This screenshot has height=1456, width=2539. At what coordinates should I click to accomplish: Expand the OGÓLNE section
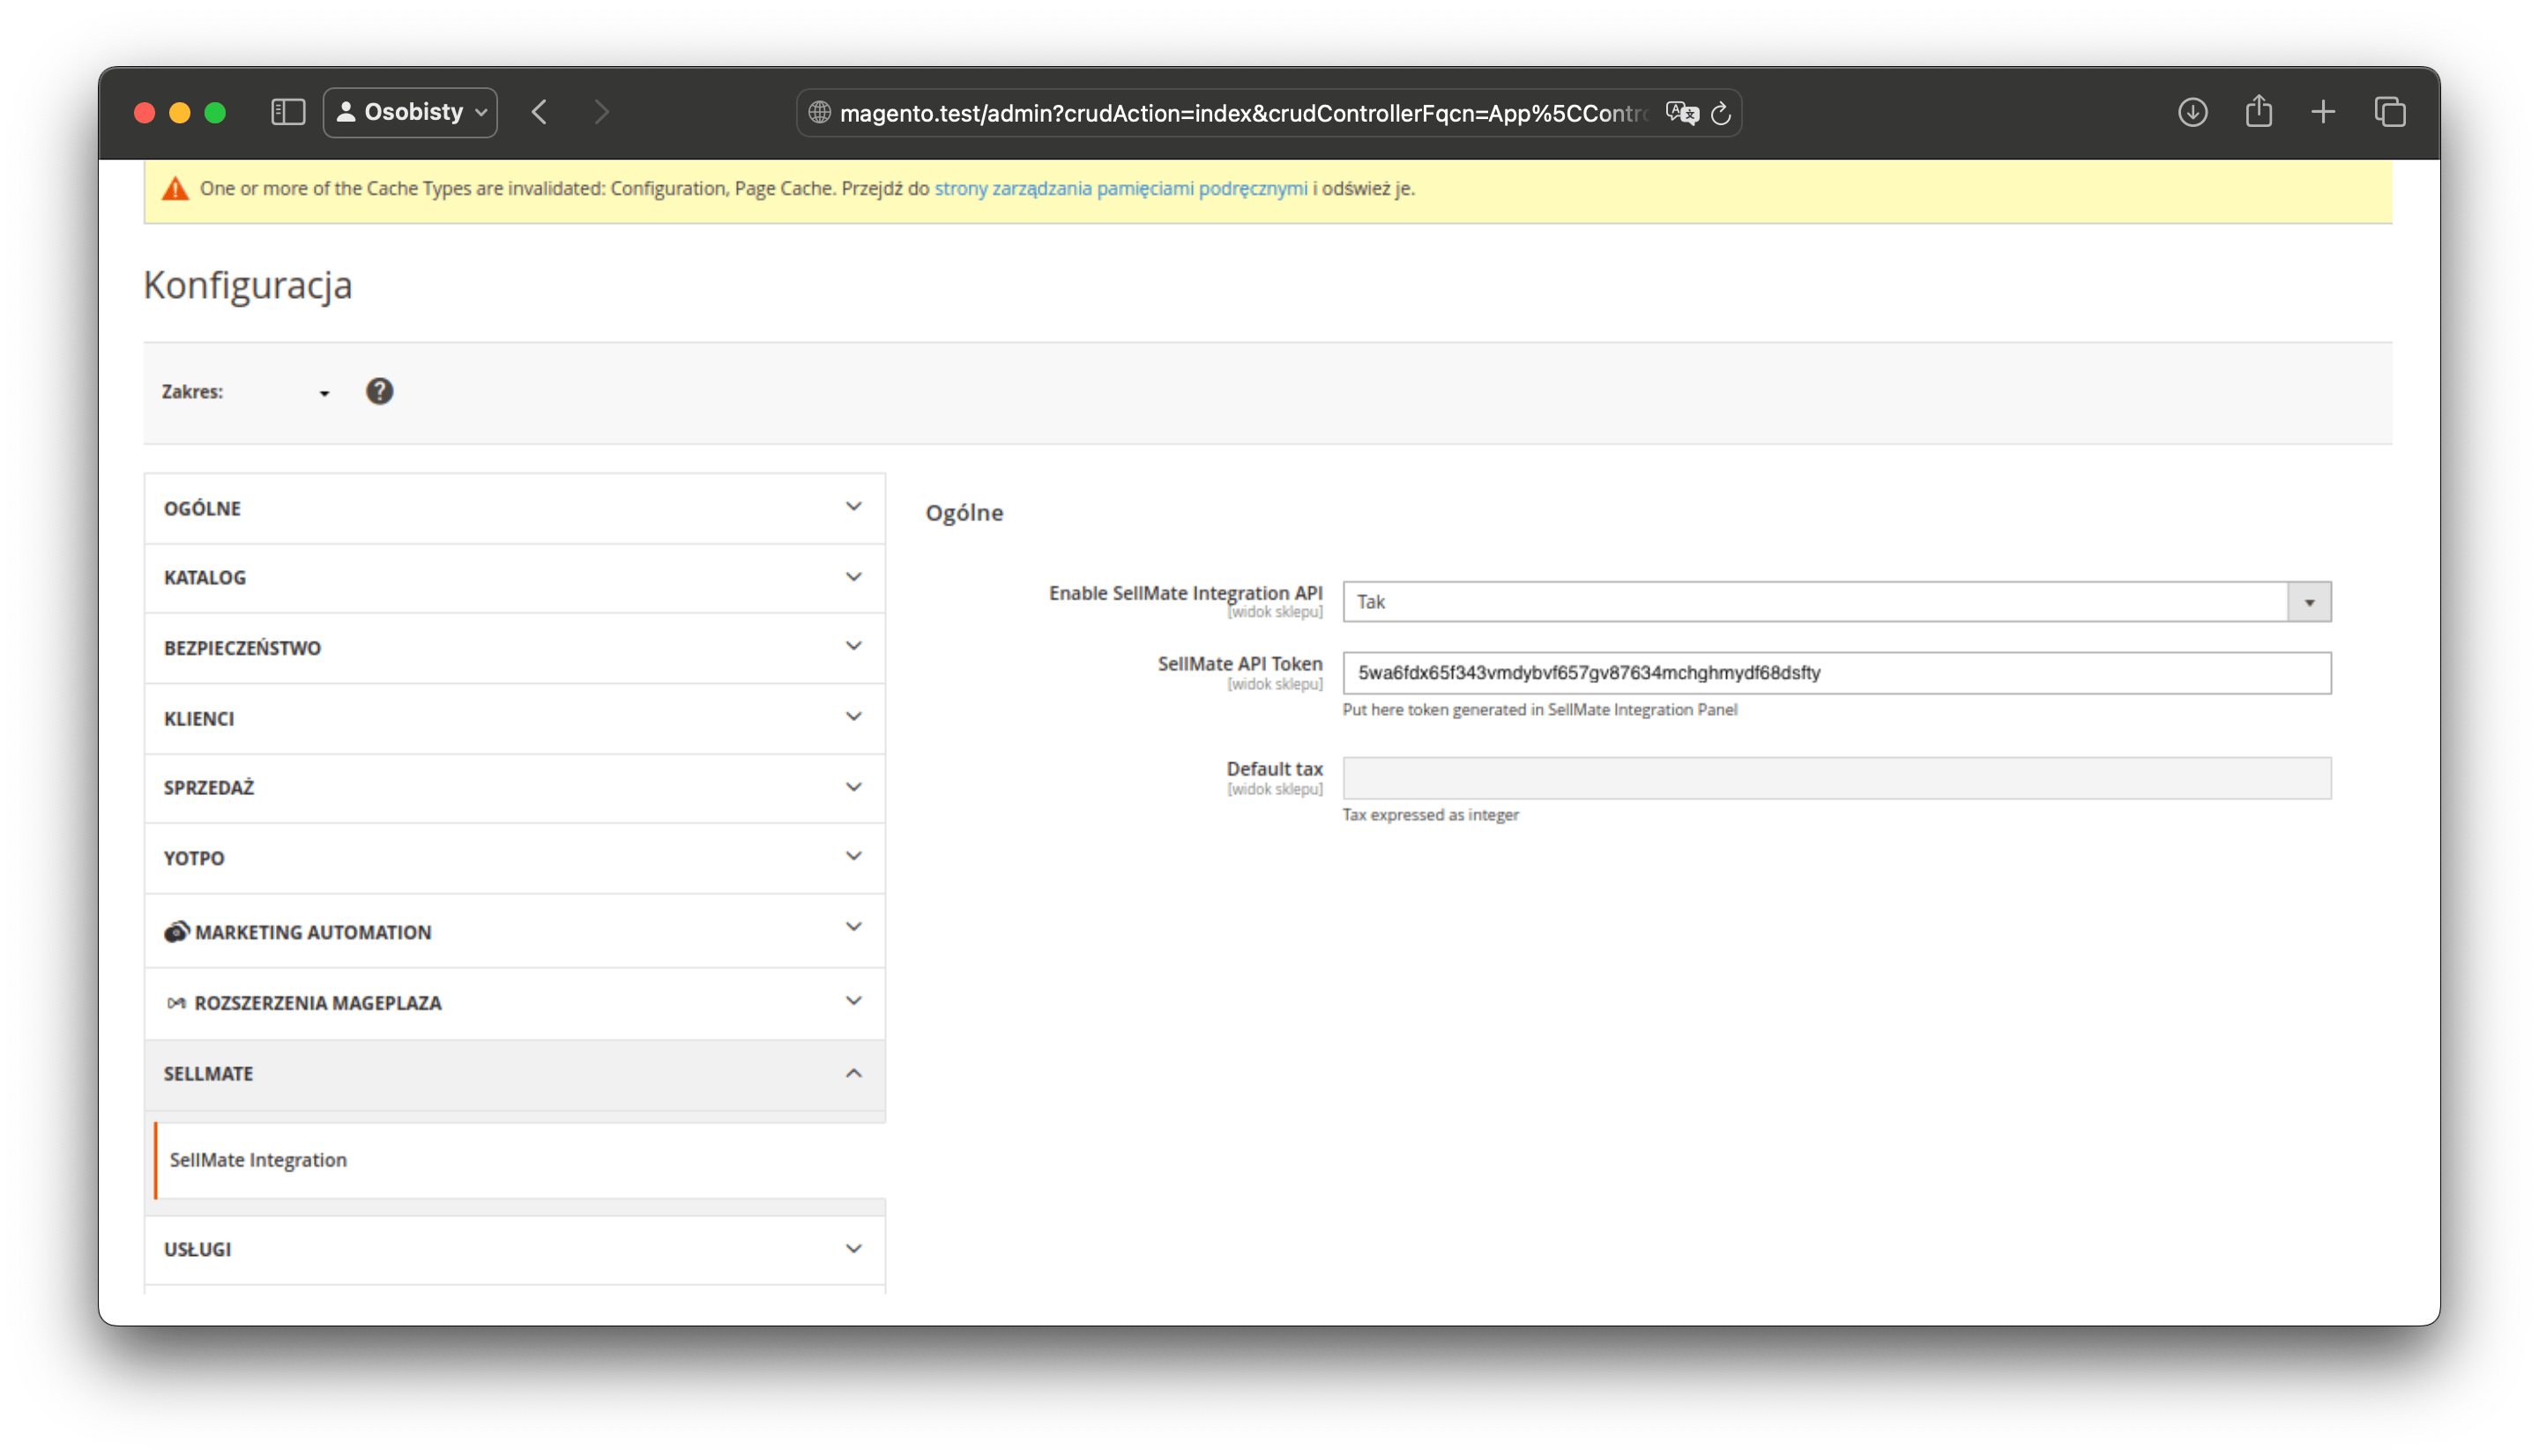515,508
